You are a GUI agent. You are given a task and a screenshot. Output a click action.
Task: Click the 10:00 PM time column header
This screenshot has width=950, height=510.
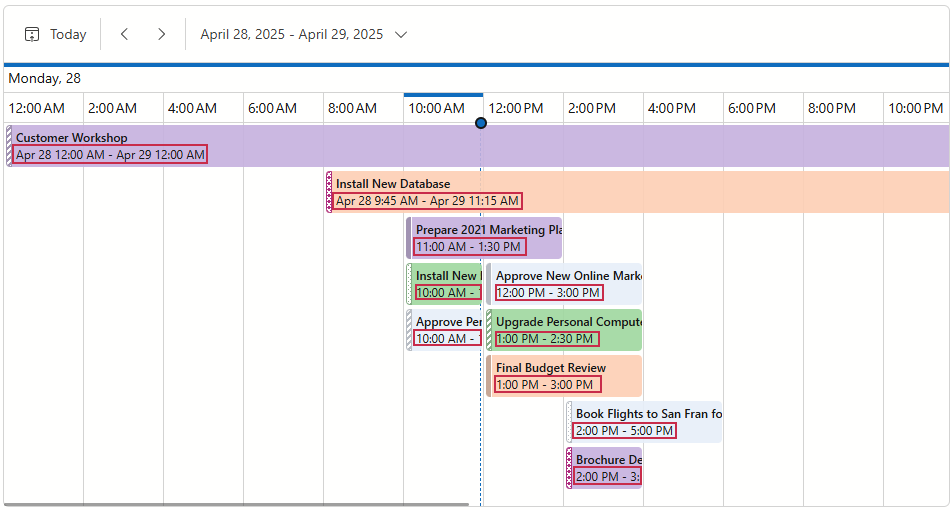point(915,108)
